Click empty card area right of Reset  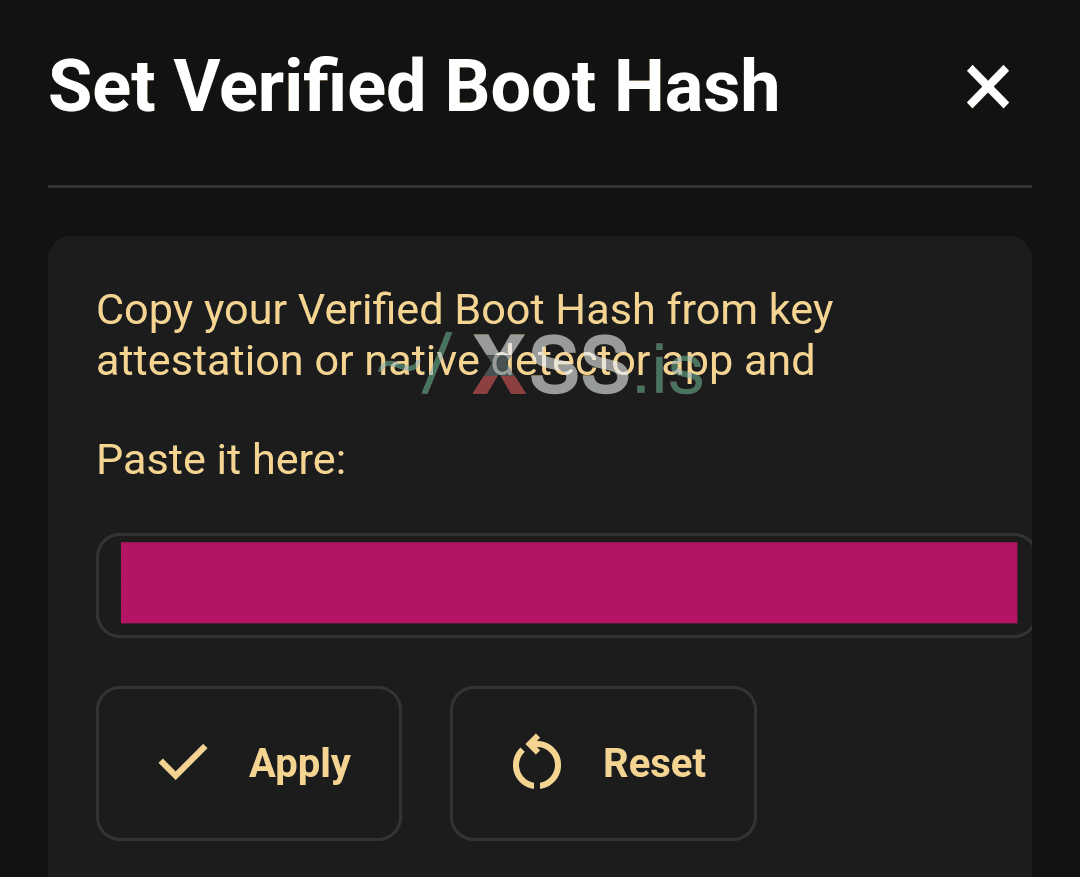pyautogui.click(x=894, y=763)
